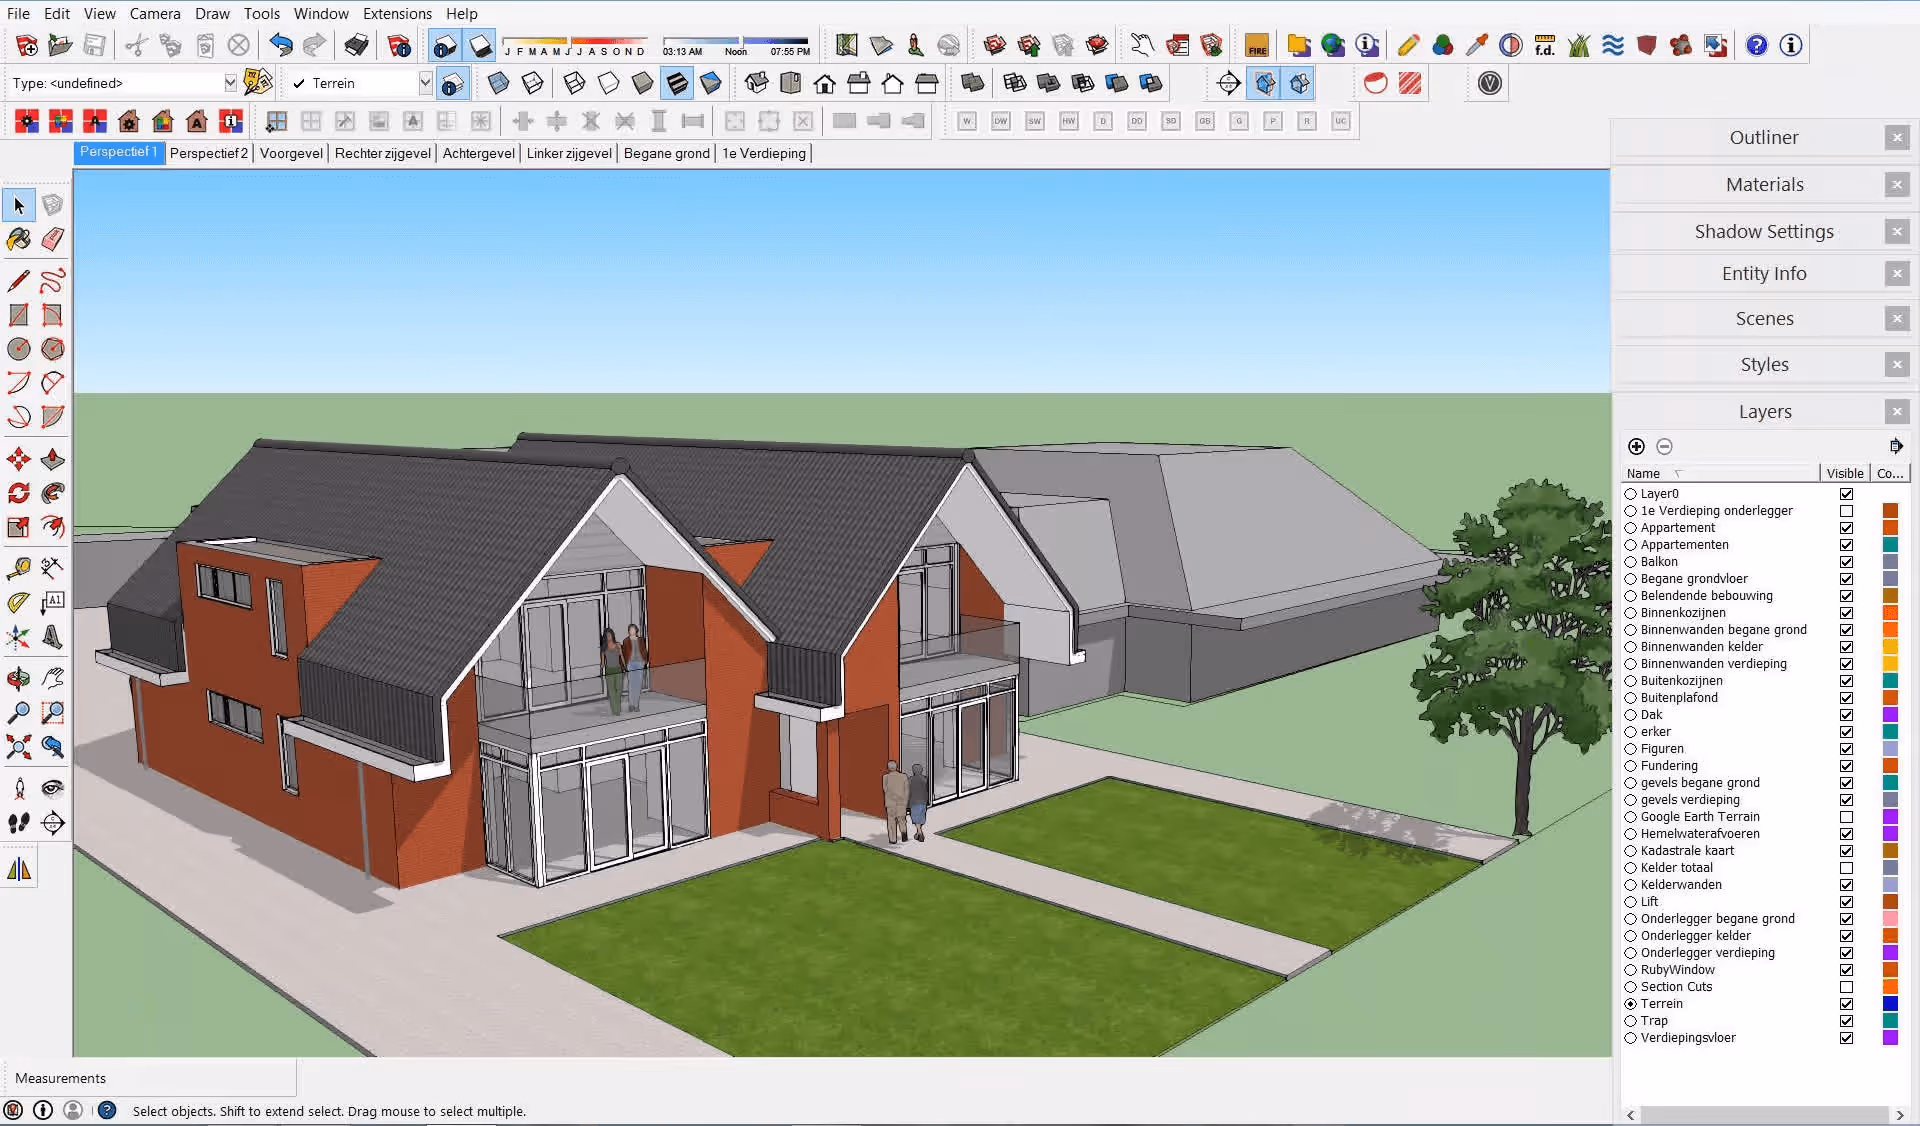This screenshot has width=1920, height=1126.
Task: Open the Layers panel details flyout arrow
Action: click(x=1895, y=447)
